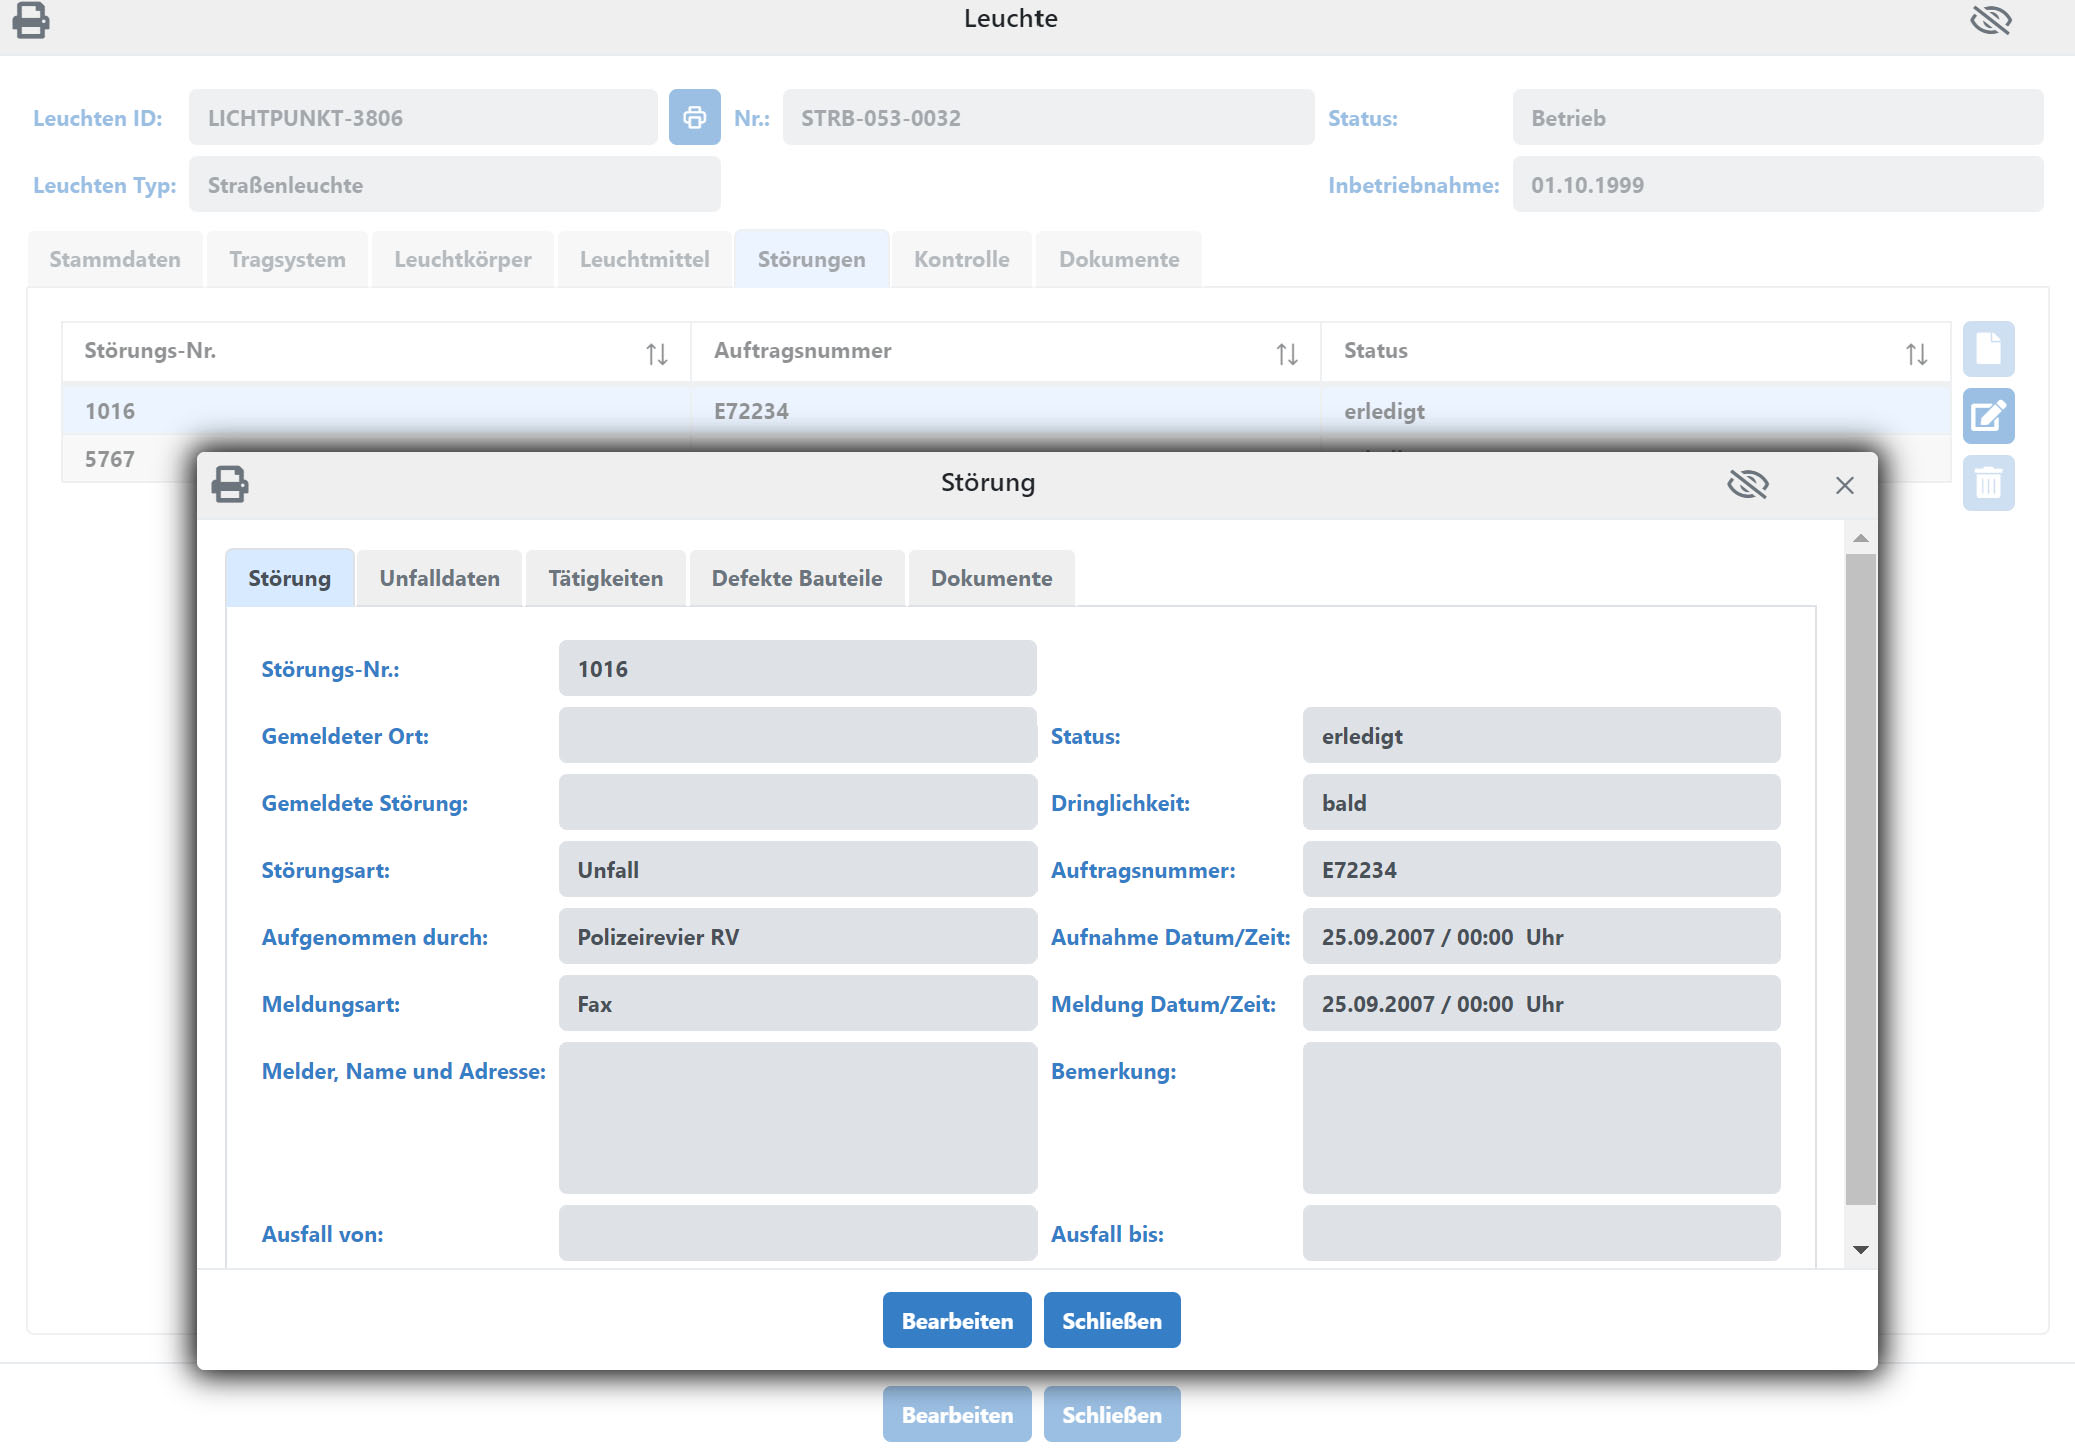Viewport: 2075px width, 1450px height.
Task: Switch to the Unfalldaten tab
Action: 439,578
